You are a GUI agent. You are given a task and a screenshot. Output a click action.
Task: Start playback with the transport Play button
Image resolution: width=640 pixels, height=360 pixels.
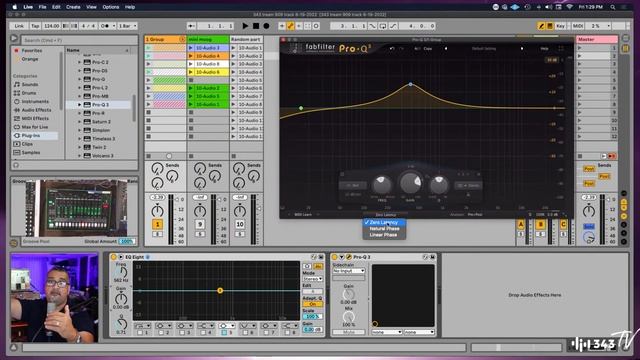click(x=245, y=26)
